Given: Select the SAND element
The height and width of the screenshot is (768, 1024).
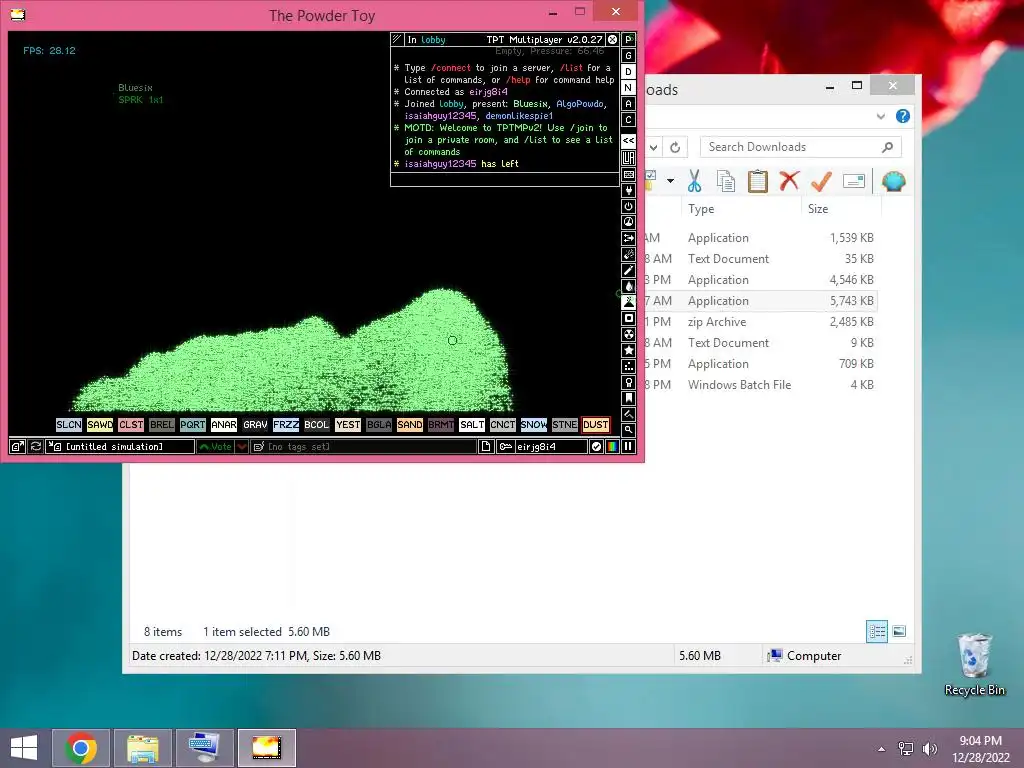Looking at the screenshot, I should tap(410, 425).
